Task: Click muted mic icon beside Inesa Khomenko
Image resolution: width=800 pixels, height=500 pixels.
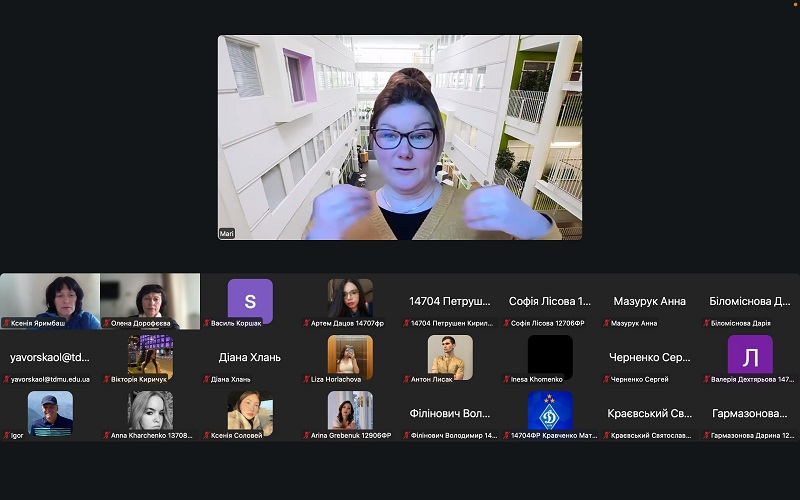Action: (506, 379)
